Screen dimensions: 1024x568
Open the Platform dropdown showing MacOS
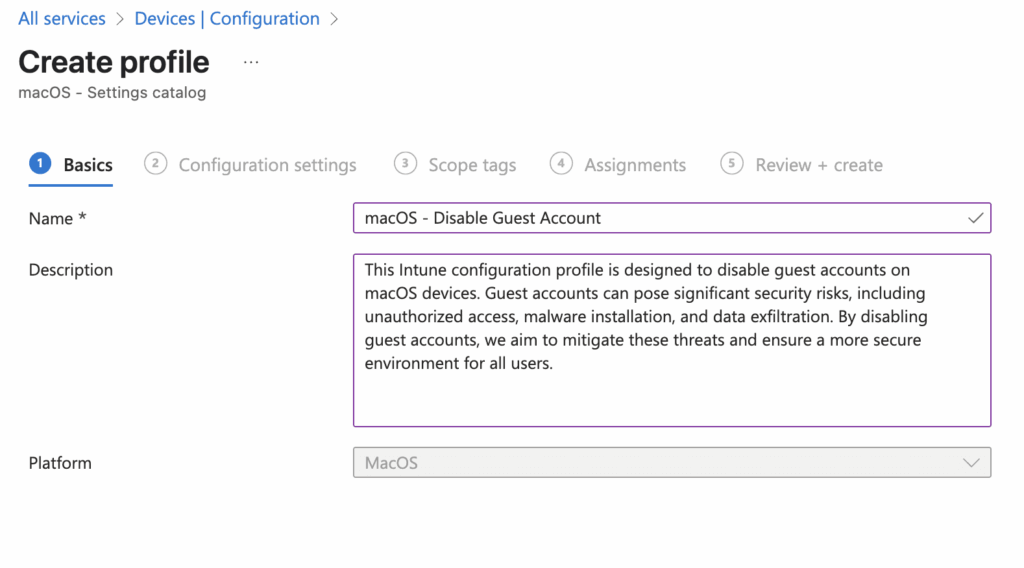click(660, 463)
